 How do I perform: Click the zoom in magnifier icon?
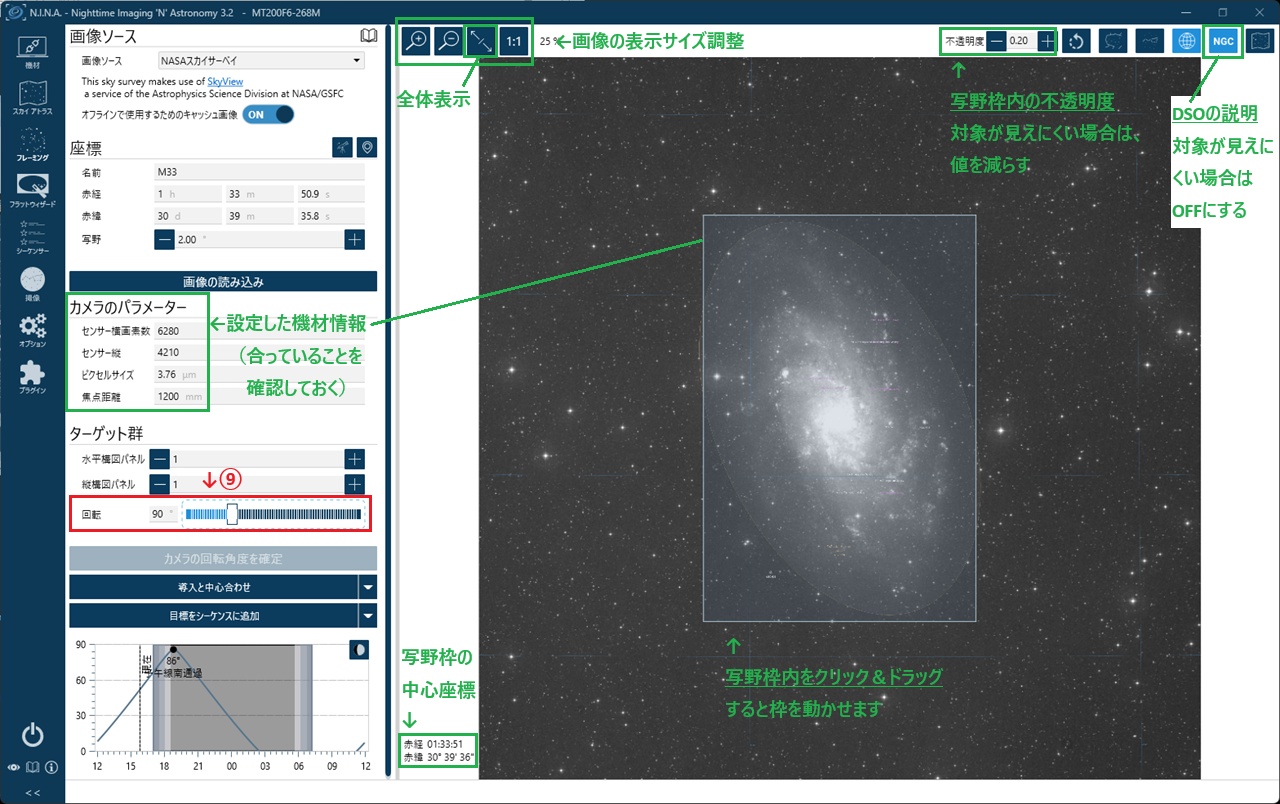pos(416,41)
